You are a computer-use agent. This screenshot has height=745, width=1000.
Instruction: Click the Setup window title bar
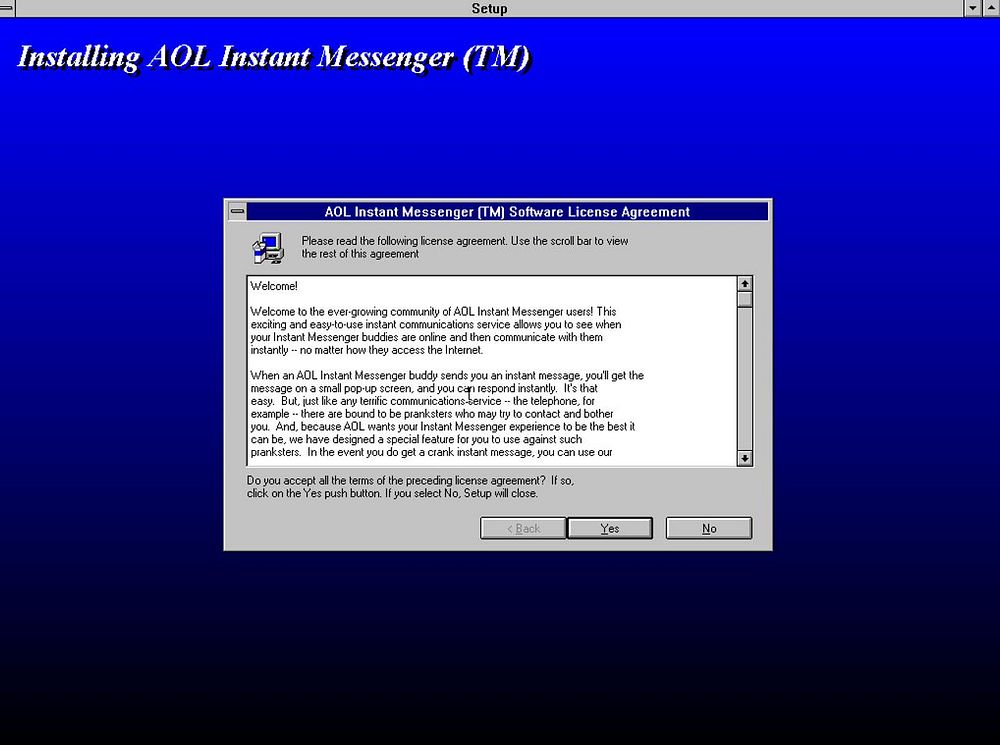pyautogui.click(x=489, y=8)
